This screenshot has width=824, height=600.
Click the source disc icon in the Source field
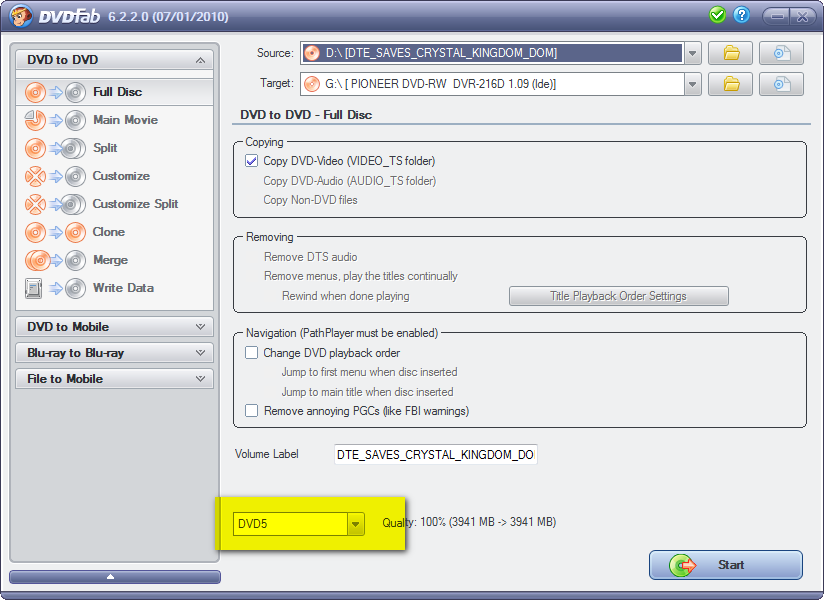click(312, 53)
